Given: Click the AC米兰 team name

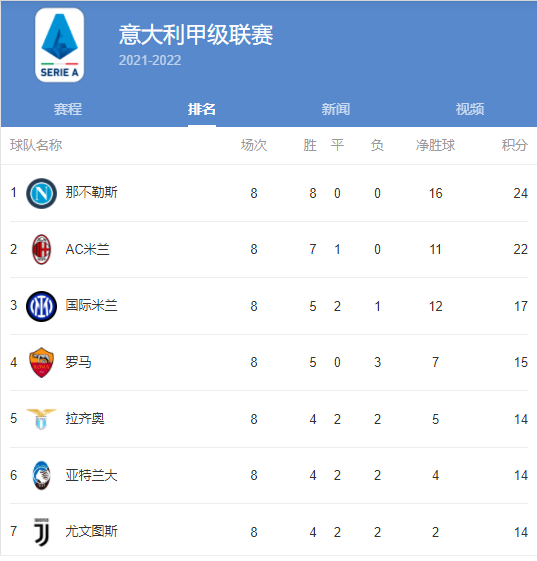Looking at the screenshot, I should click(x=87, y=249).
